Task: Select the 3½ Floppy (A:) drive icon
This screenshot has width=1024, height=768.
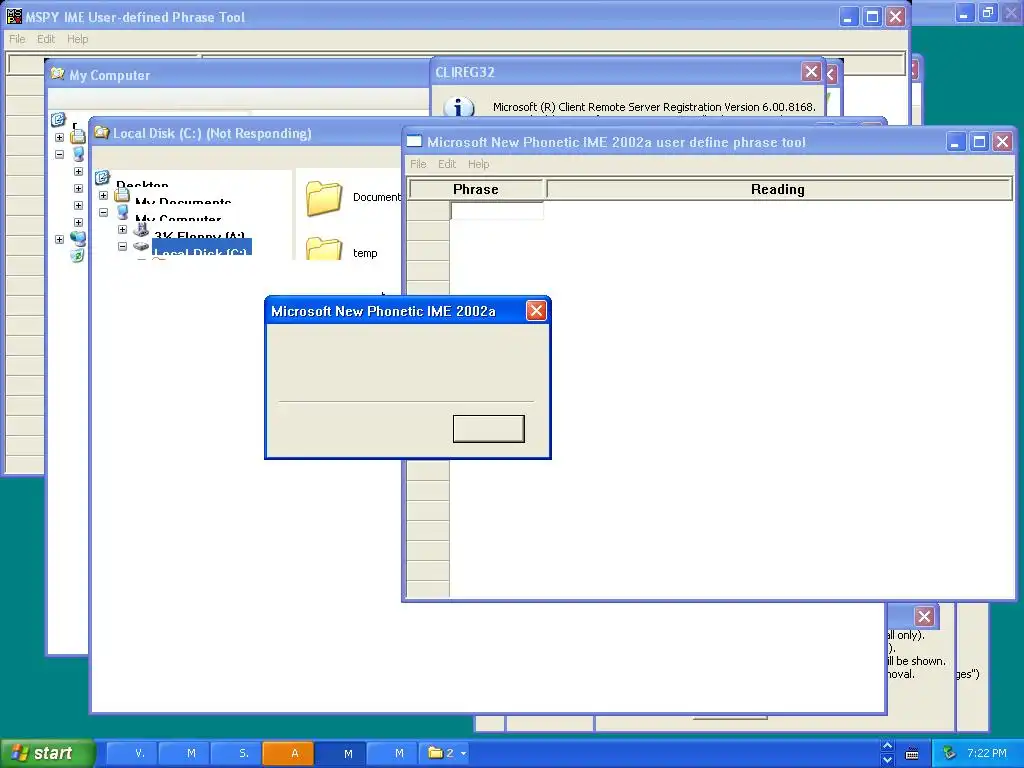Action: (141, 229)
